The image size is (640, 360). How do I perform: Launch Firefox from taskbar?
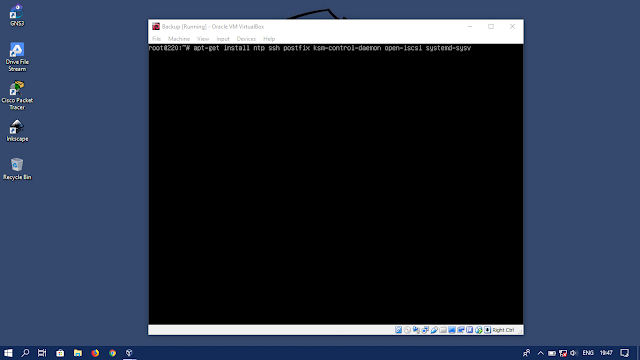pyautogui.click(x=95, y=353)
